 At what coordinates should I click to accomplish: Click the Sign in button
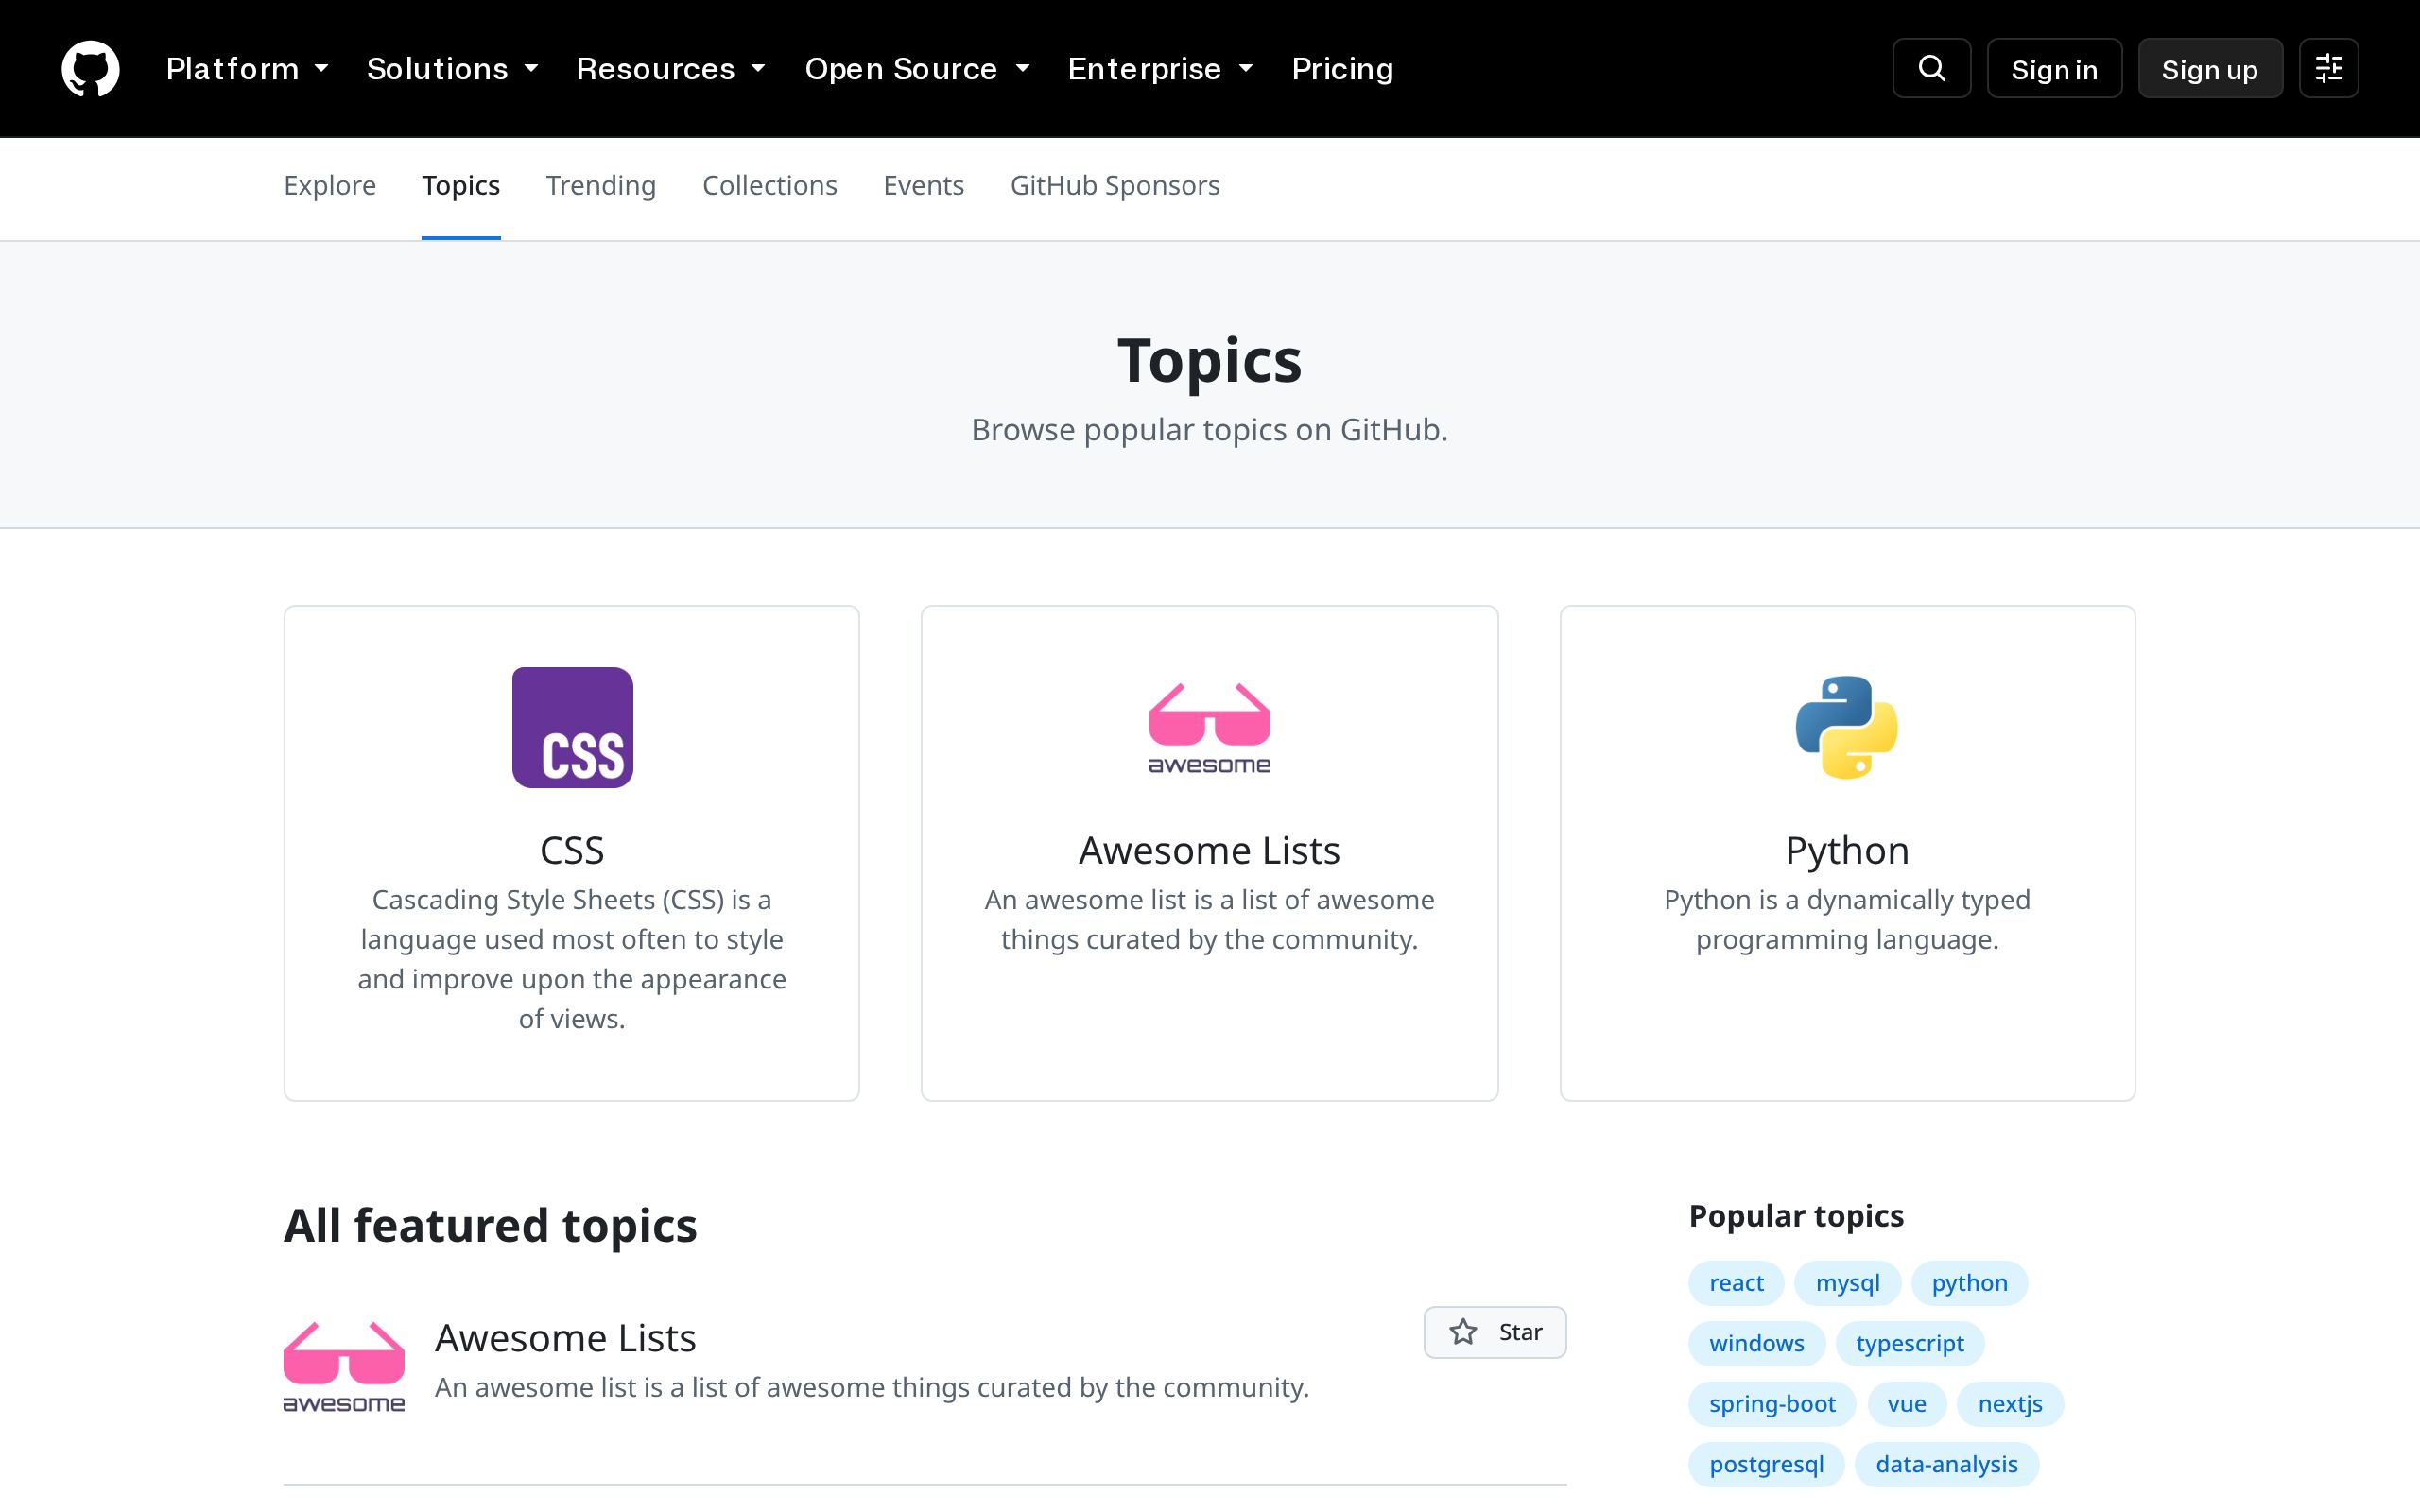click(2054, 68)
